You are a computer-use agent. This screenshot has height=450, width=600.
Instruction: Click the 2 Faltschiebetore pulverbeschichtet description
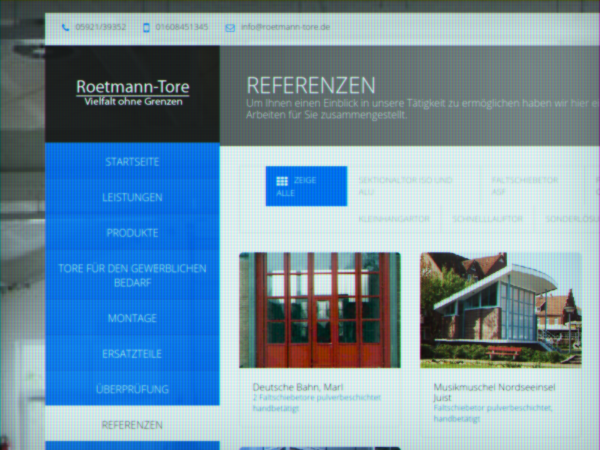317,403
